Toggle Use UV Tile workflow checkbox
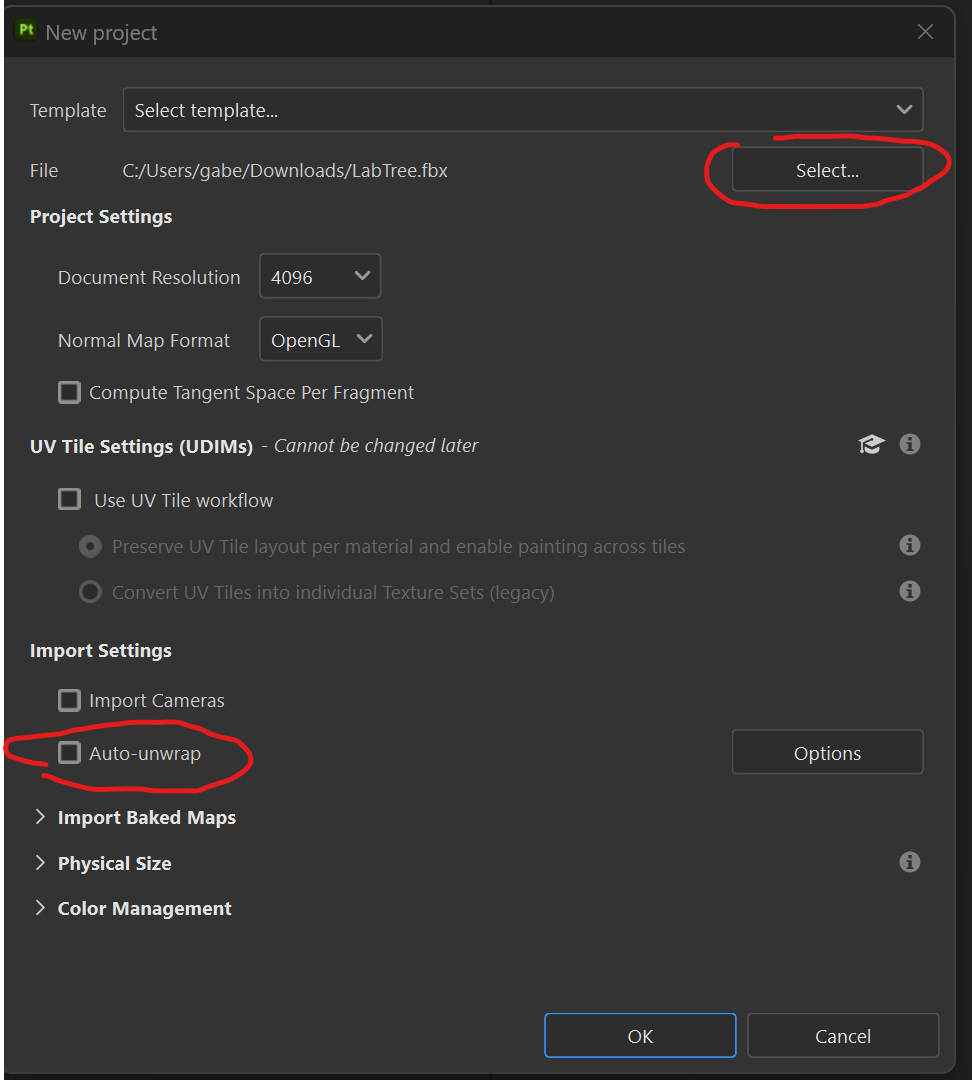The height and width of the screenshot is (1080, 972). (70, 499)
